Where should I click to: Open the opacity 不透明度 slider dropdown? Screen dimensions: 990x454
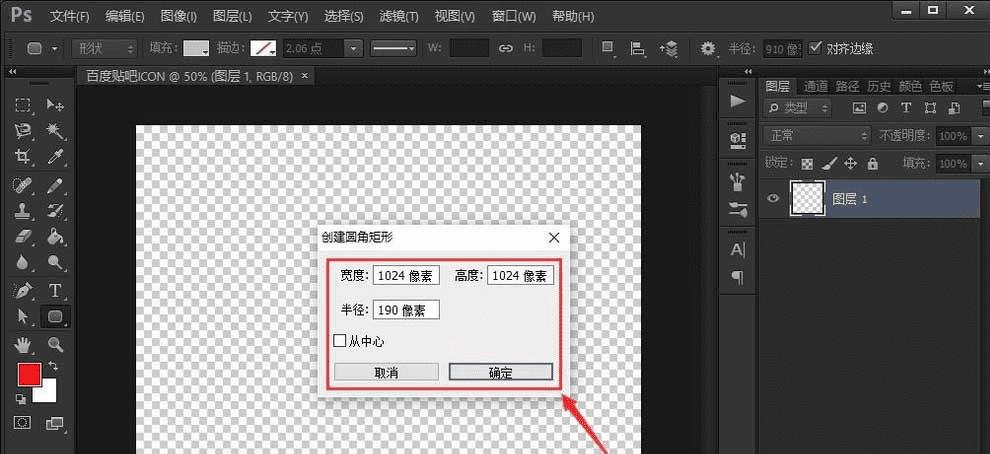coord(981,136)
